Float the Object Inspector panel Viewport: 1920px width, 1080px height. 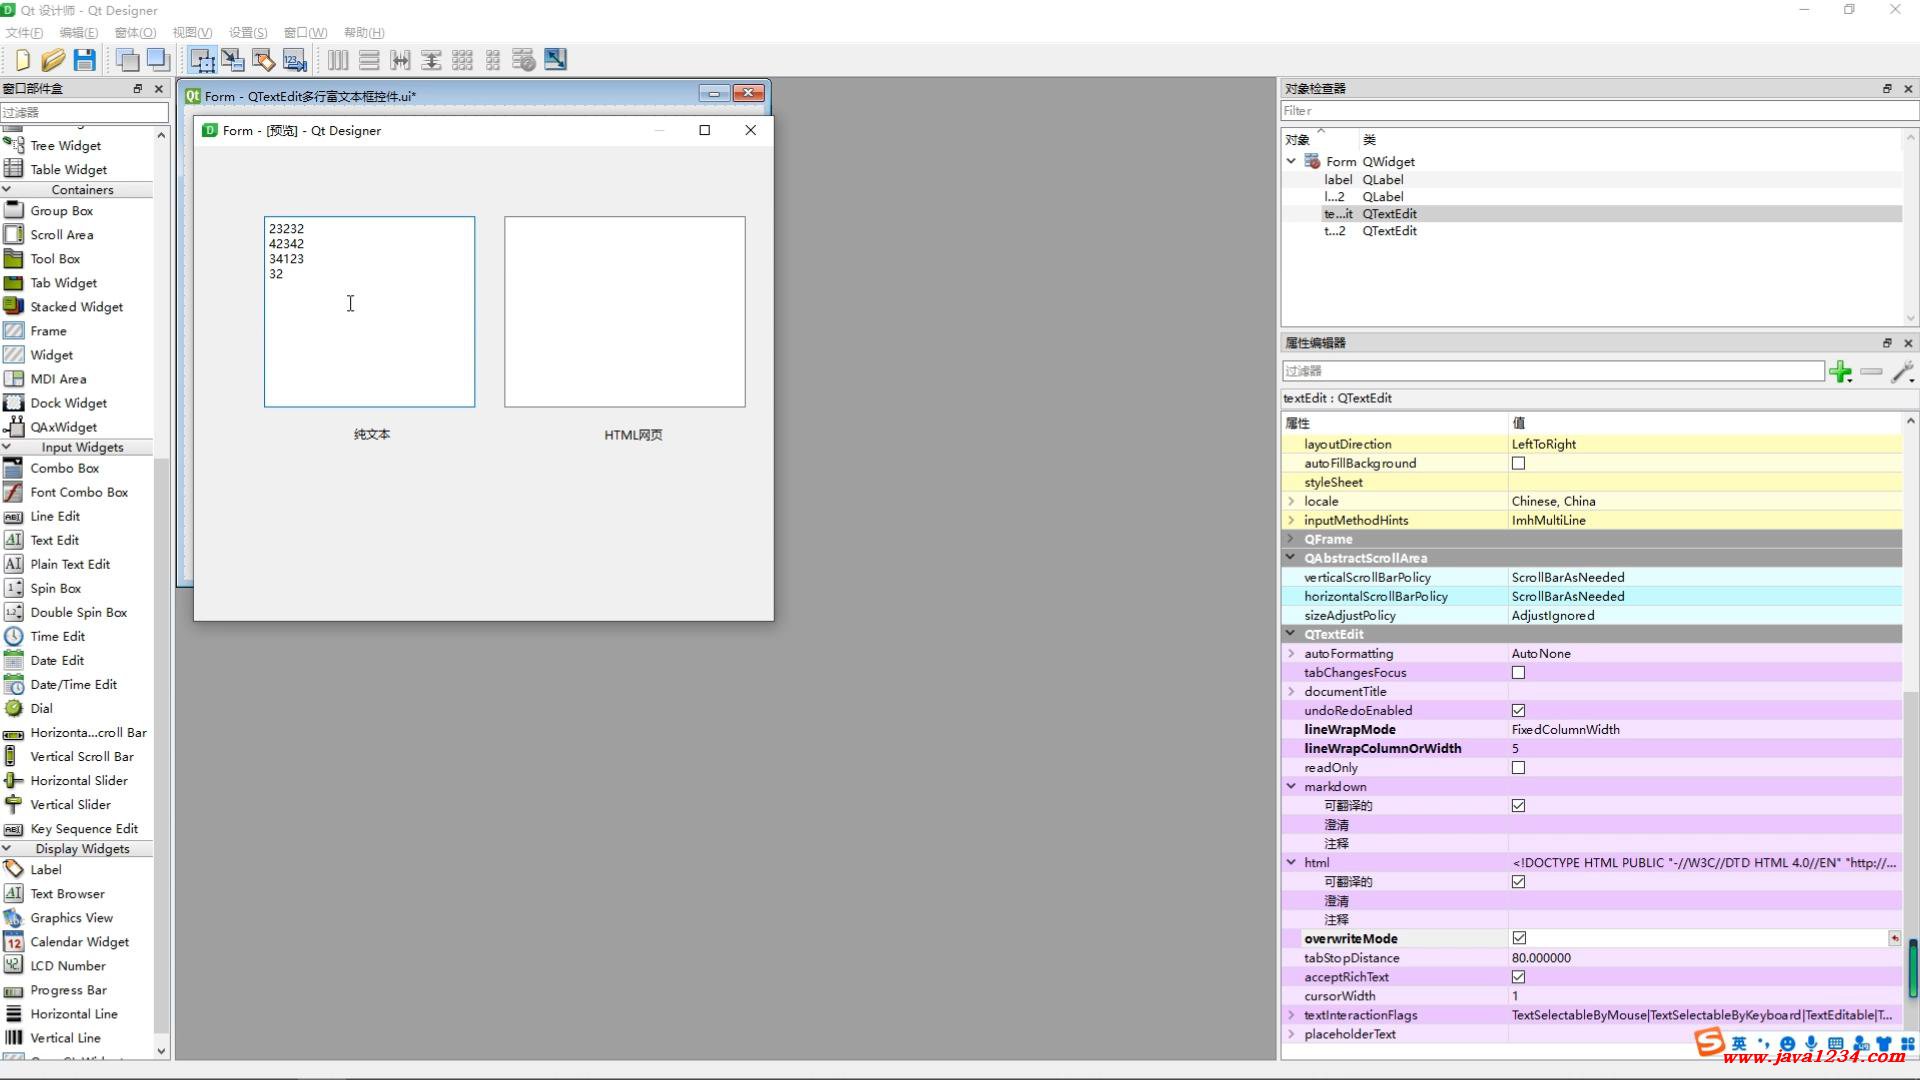click(1887, 89)
